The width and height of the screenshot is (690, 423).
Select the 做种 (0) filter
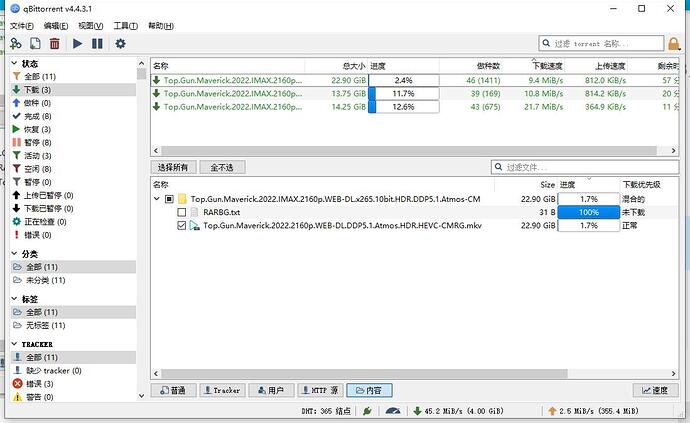(73, 103)
